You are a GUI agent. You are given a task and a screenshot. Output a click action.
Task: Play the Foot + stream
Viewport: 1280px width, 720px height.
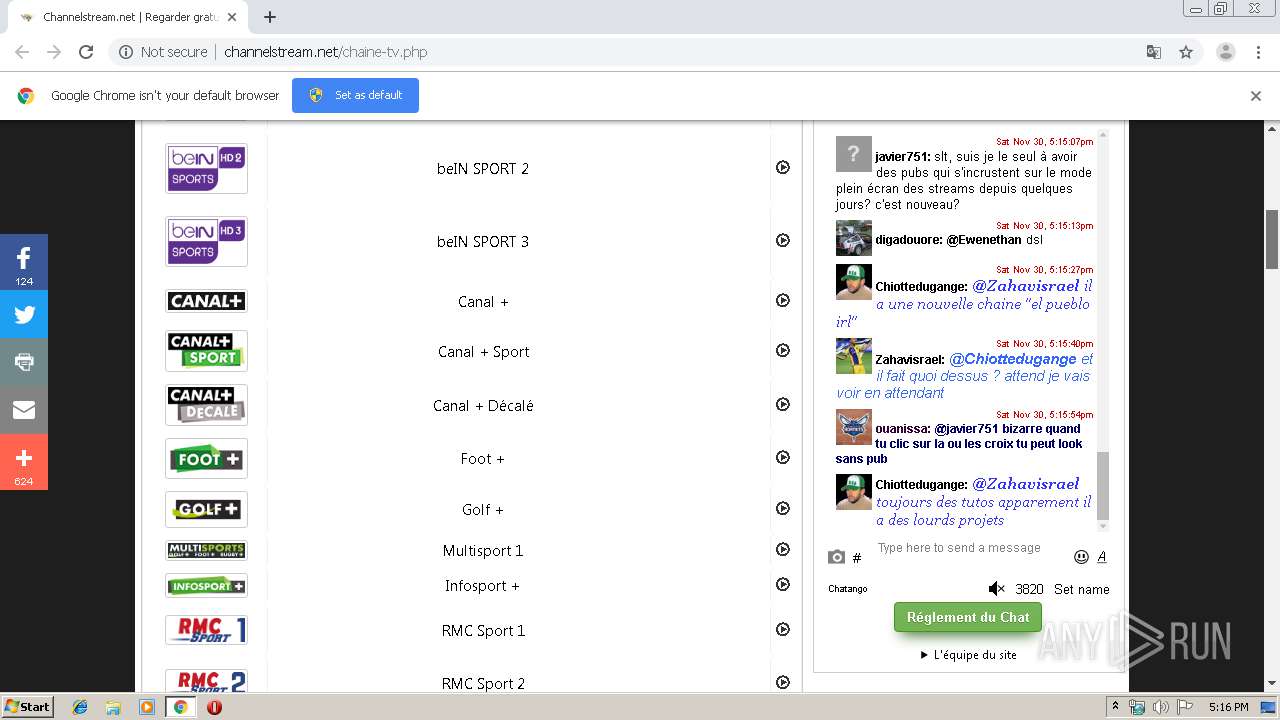click(x=783, y=458)
